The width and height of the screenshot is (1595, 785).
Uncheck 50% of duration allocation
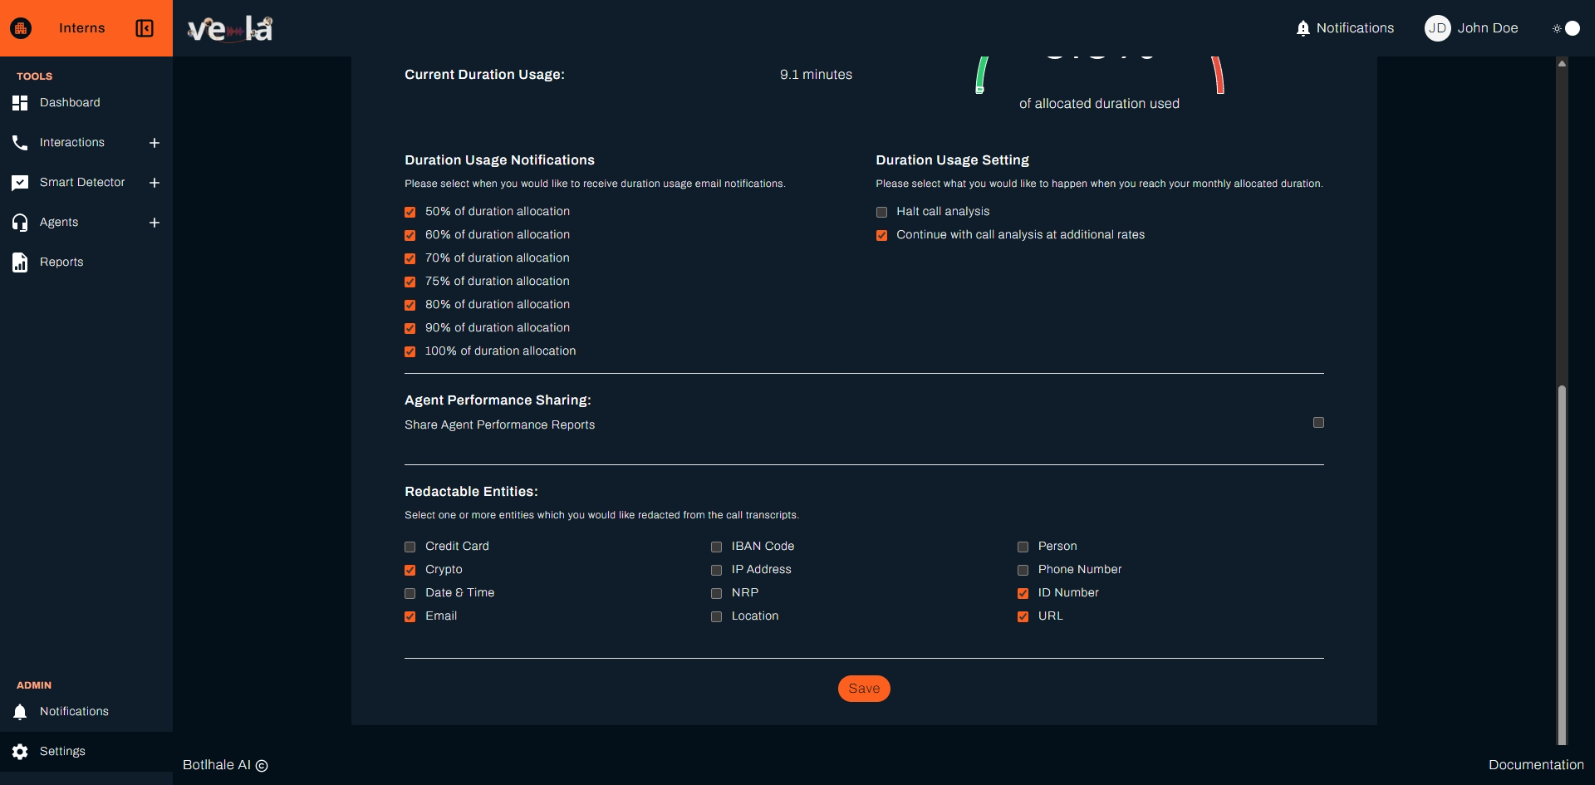click(410, 212)
